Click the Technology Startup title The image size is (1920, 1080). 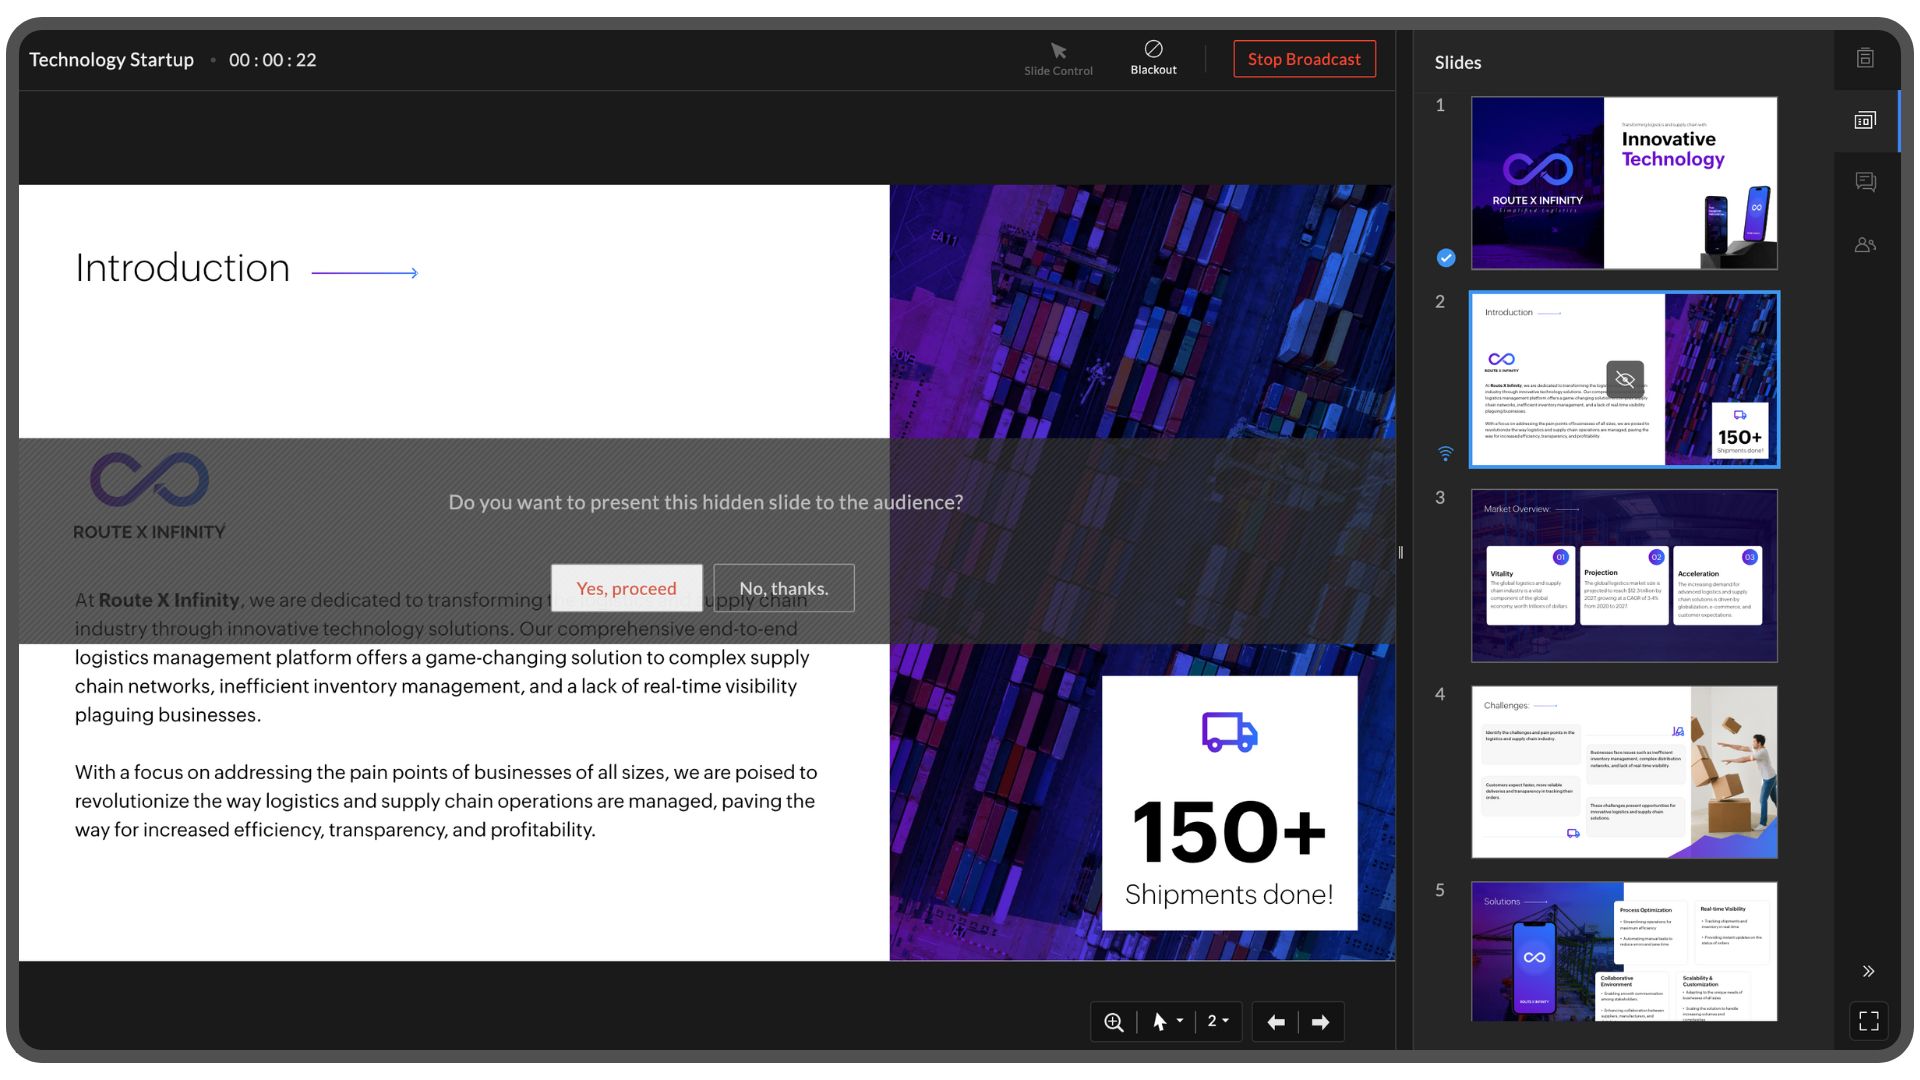(x=111, y=59)
